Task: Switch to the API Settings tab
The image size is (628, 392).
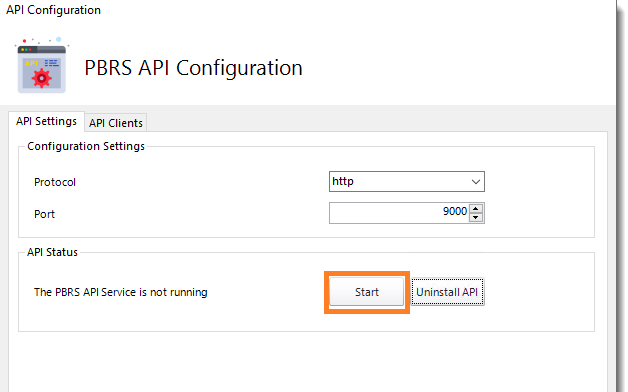Action: point(46,121)
